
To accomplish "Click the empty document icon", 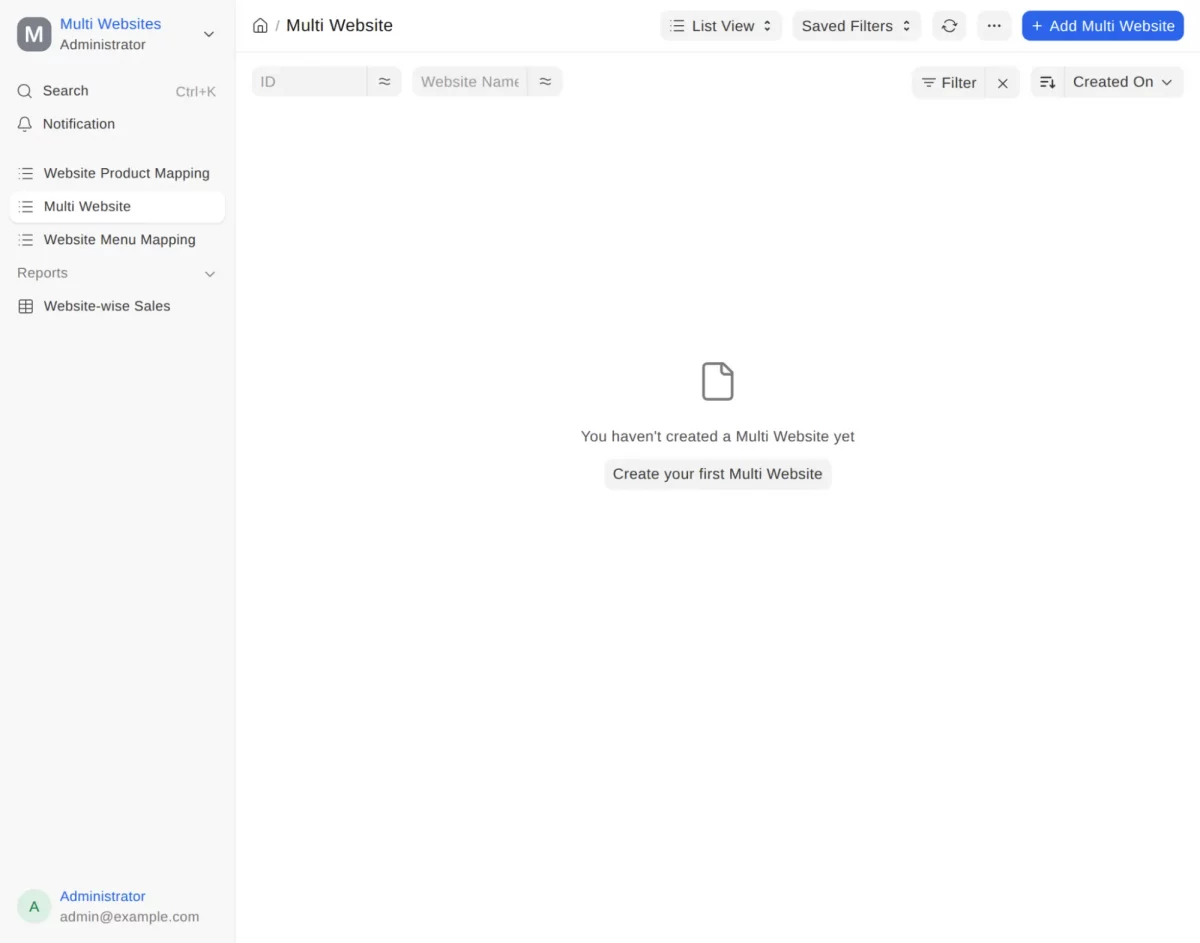I will click(x=718, y=381).
